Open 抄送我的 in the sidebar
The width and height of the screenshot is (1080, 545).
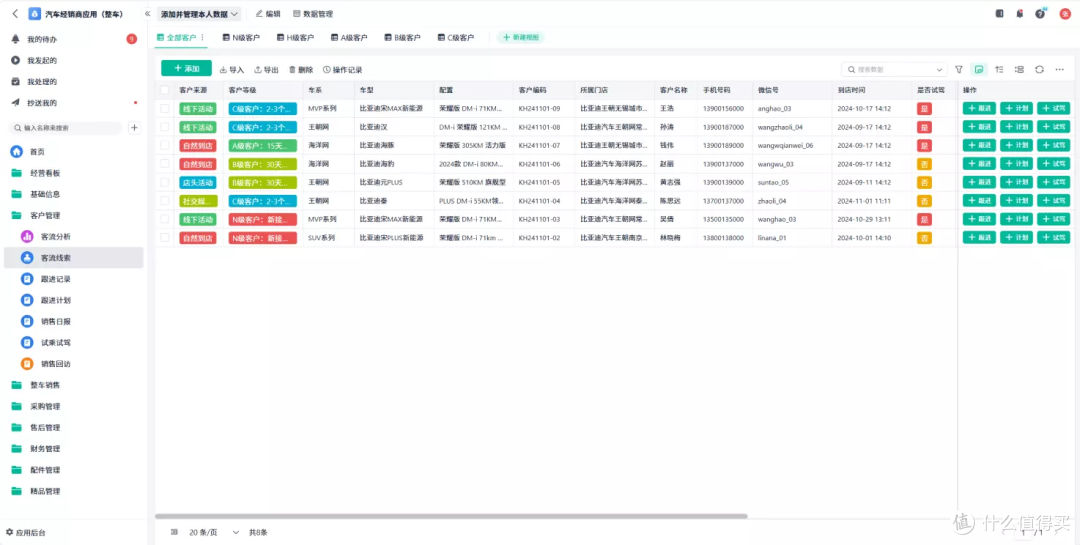click(41, 103)
